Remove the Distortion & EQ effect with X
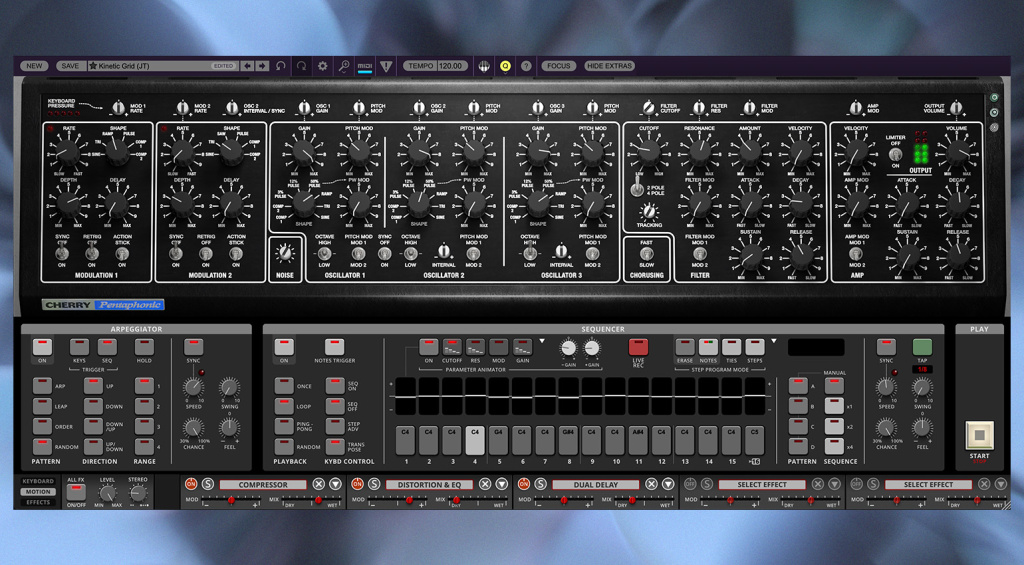1024x565 pixels. click(x=485, y=484)
